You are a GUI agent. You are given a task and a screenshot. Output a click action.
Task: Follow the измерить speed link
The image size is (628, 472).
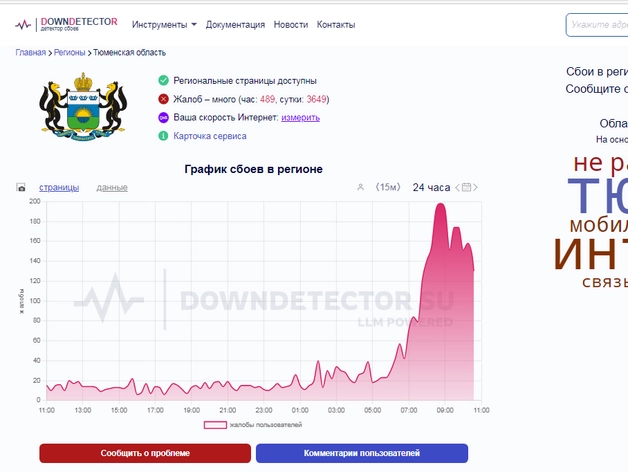[300, 117]
